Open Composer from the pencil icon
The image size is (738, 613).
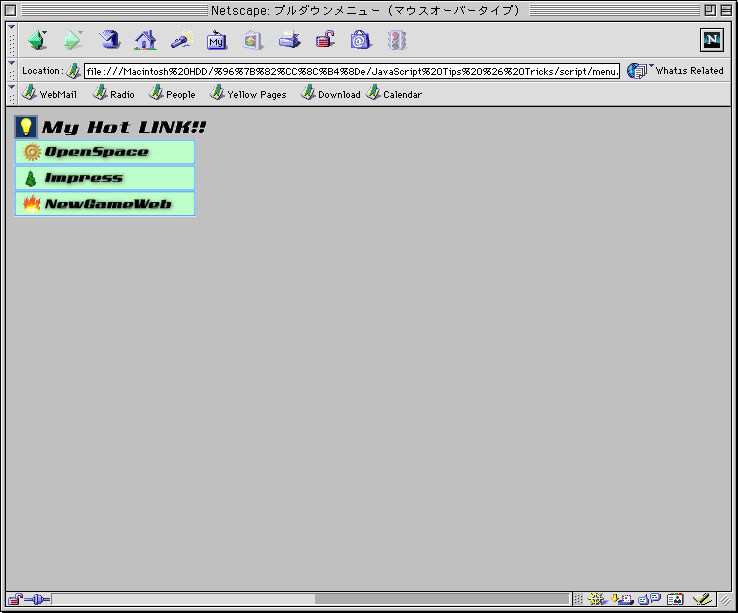(702, 599)
